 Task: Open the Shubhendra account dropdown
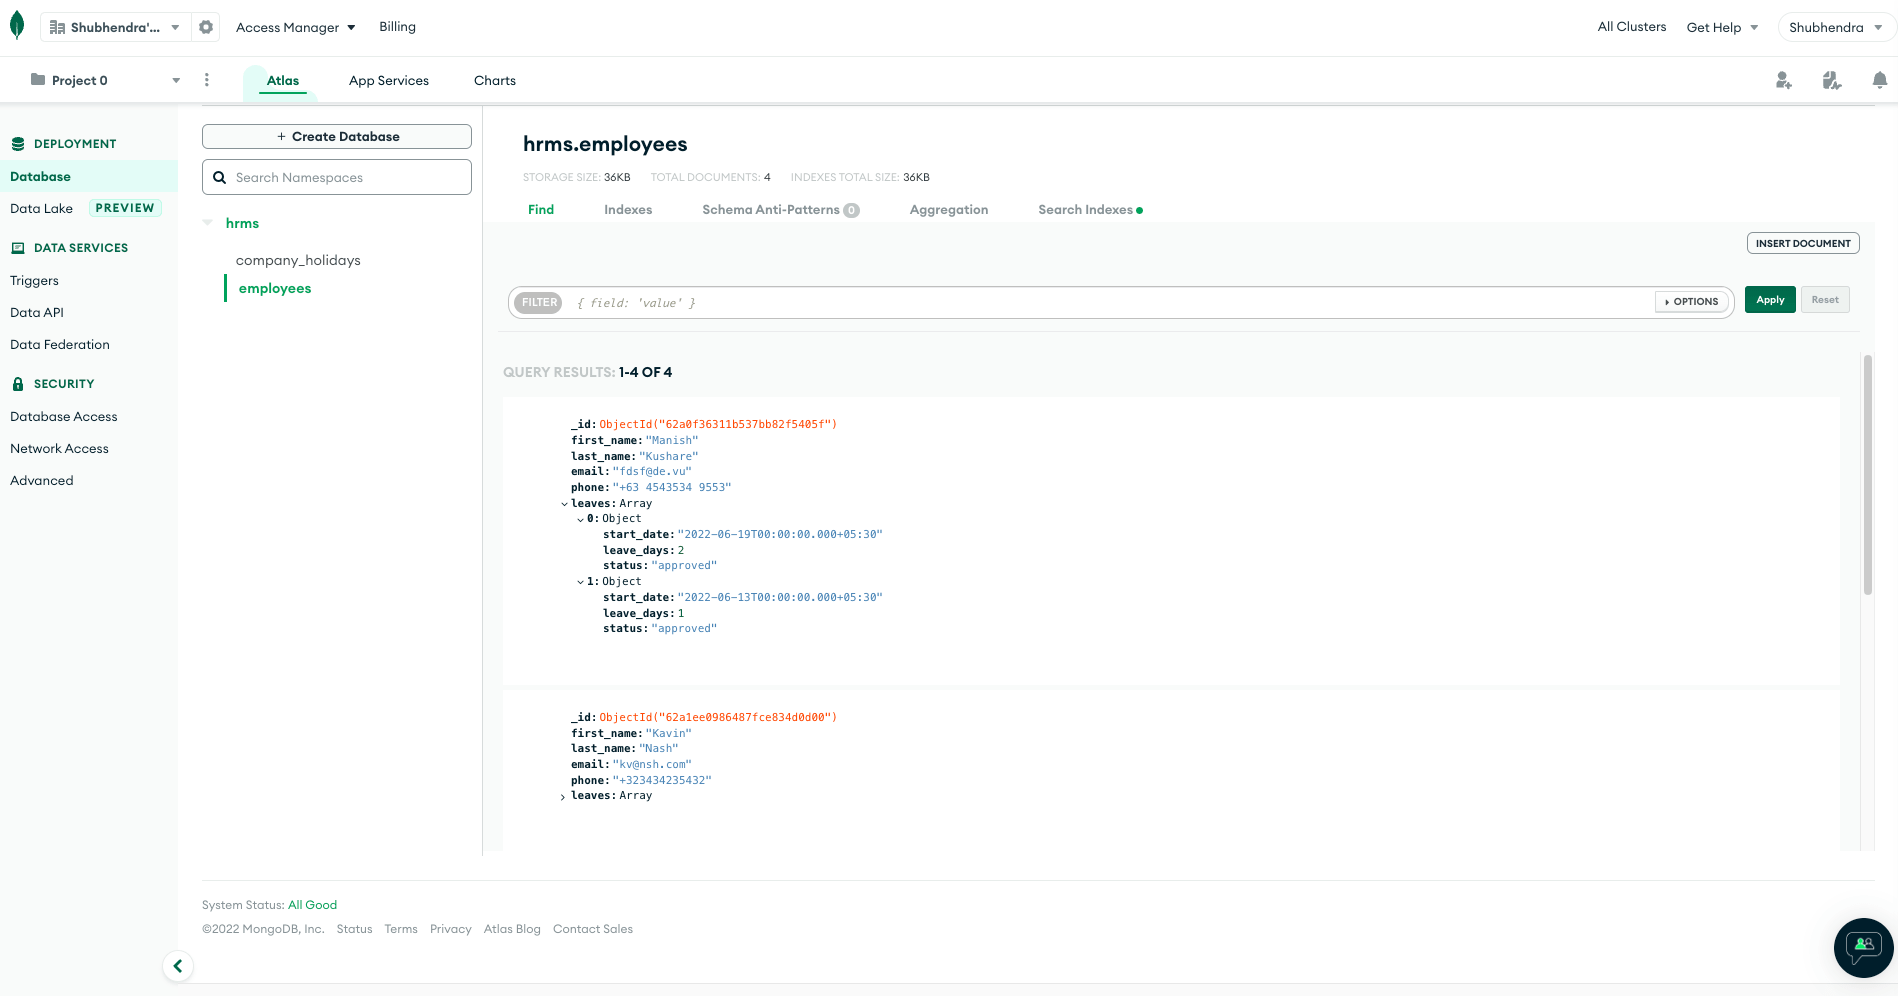tap(1835, 27)
